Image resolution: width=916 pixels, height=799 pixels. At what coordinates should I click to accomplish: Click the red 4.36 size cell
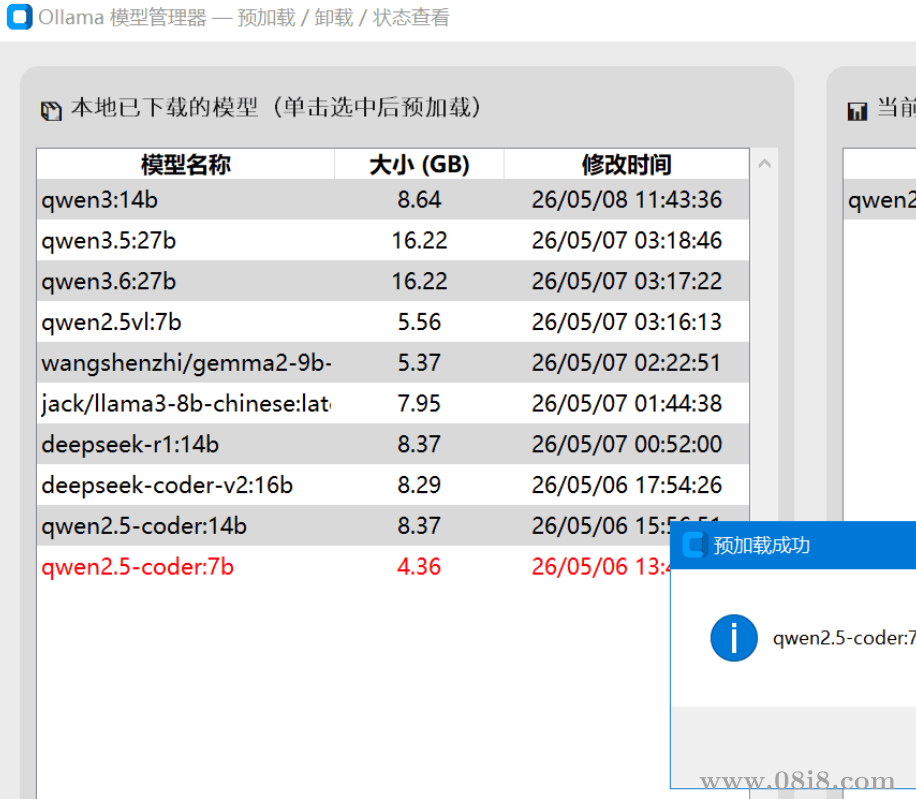pyautogui.click(x=419, y=567)
